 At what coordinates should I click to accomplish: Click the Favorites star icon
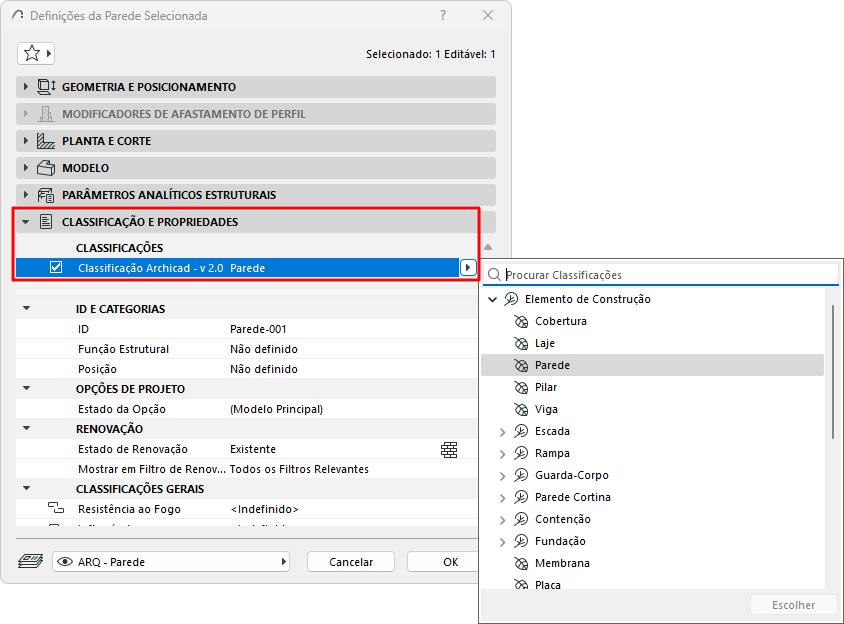point(32,53)
